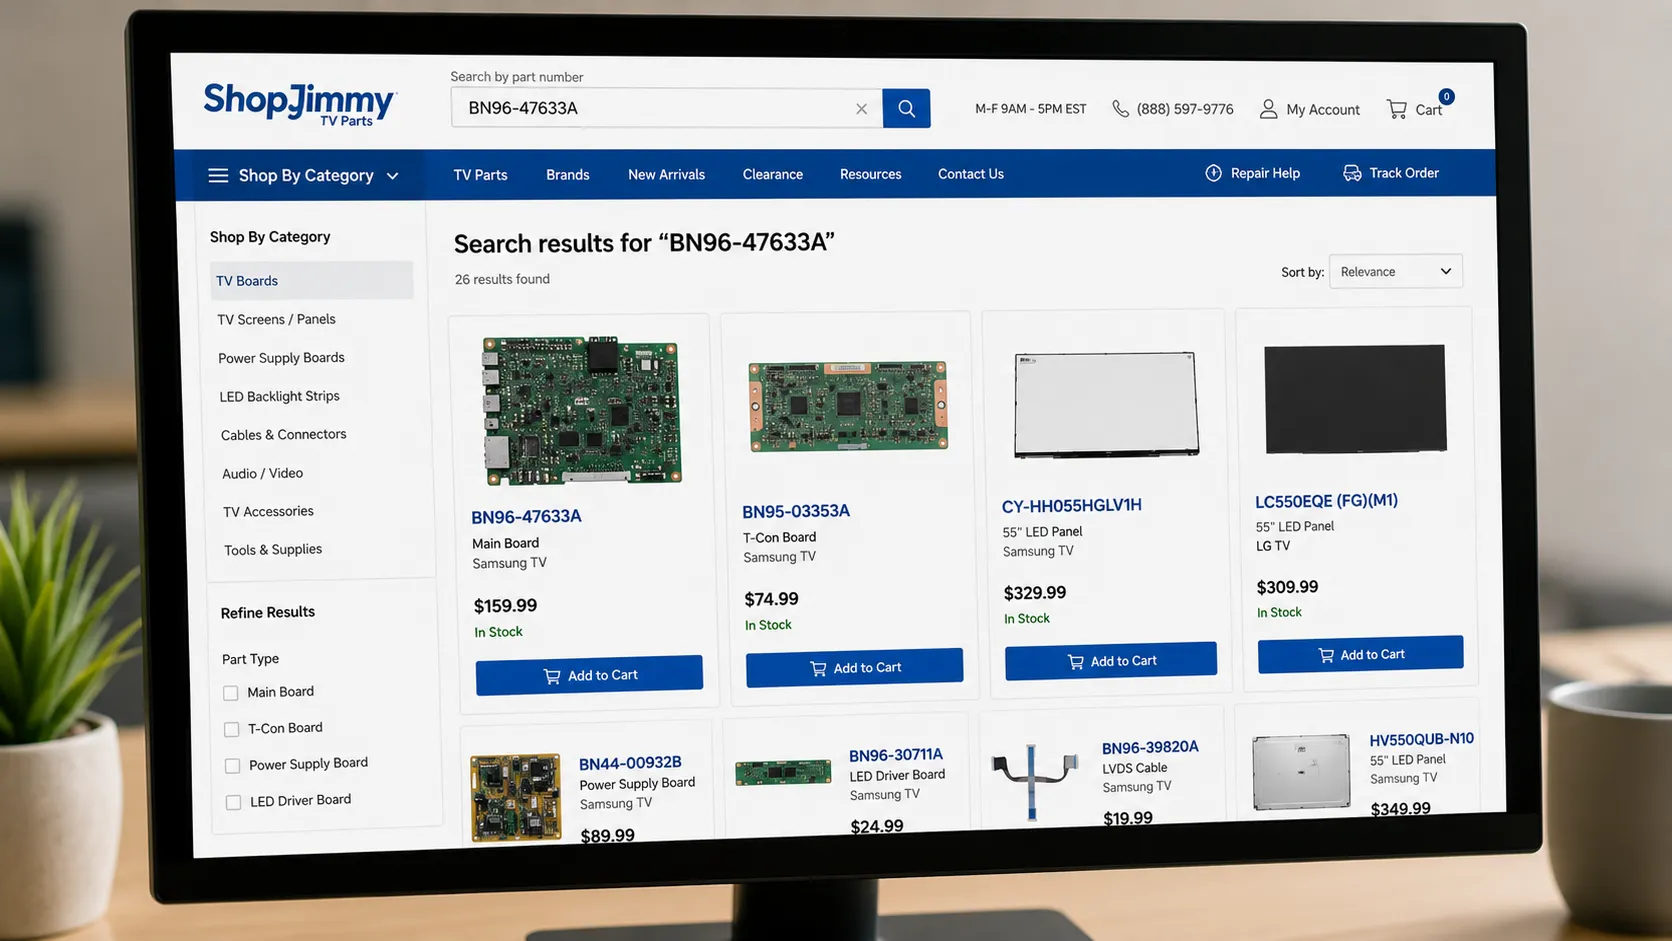Select TV Boards category
The width and height of the screenshot is (1672, 941).
(x=312, y=281)
